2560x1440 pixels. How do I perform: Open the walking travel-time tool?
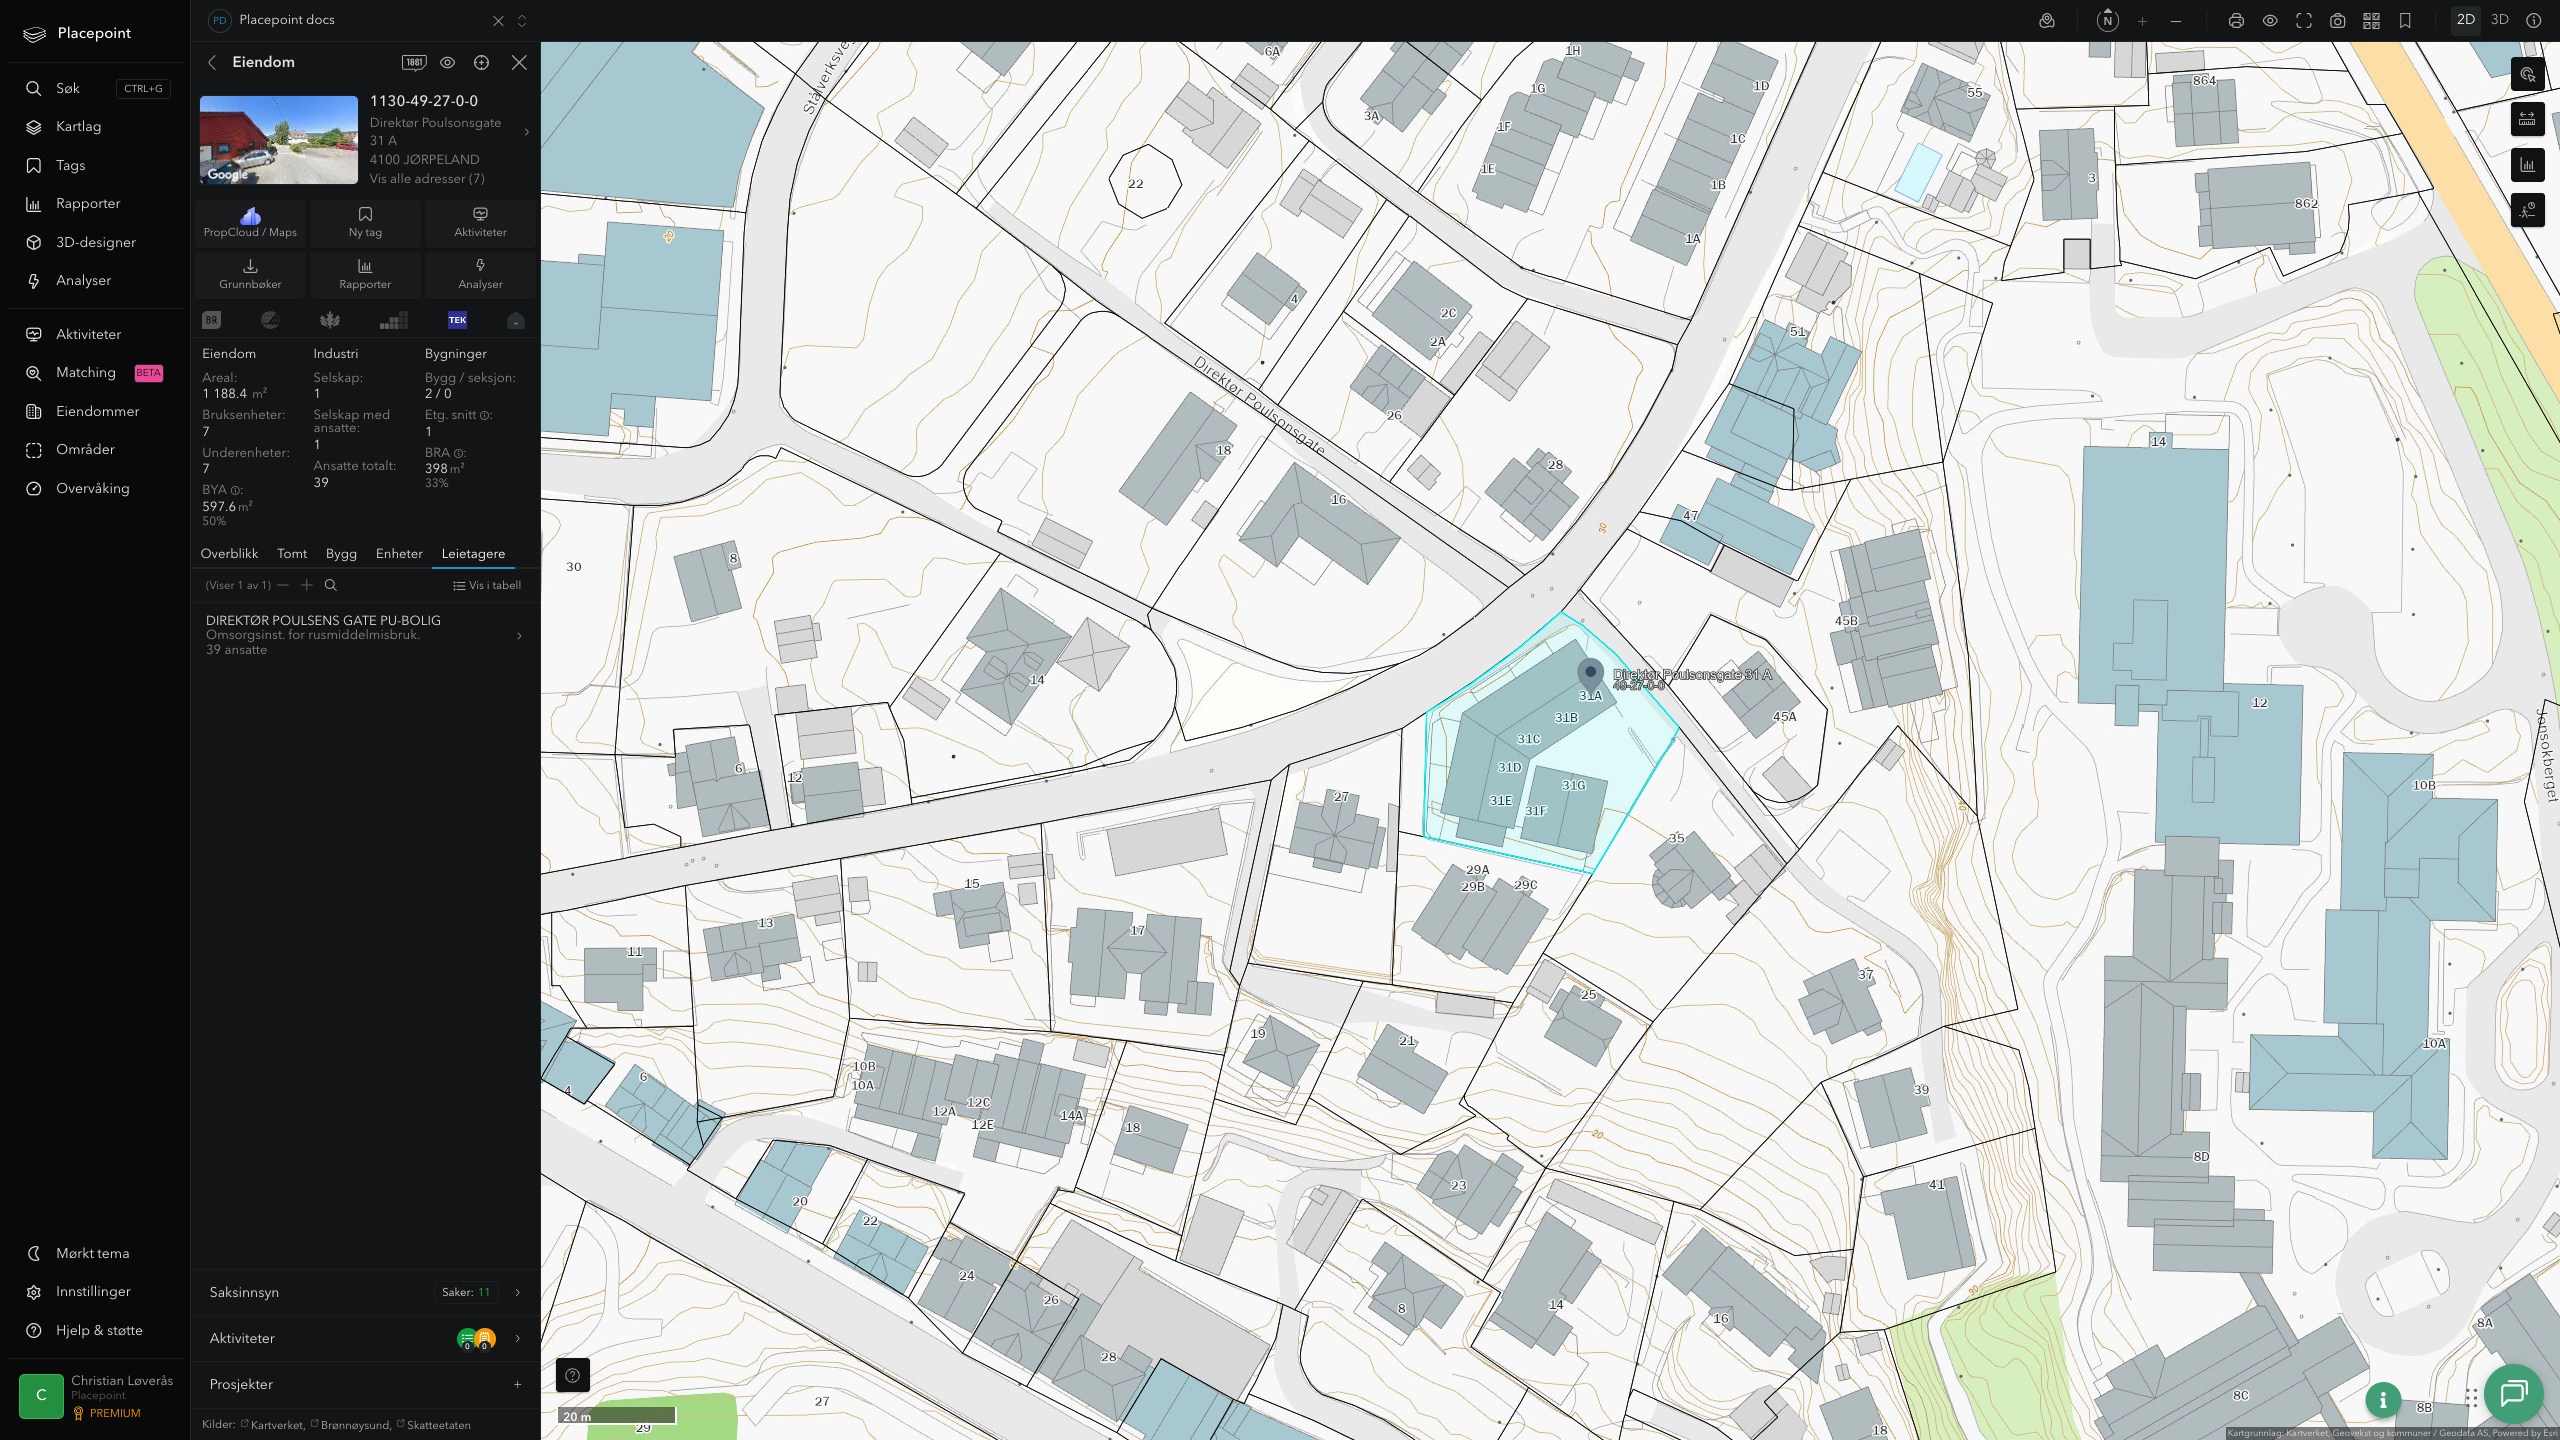coord(2528,210)
